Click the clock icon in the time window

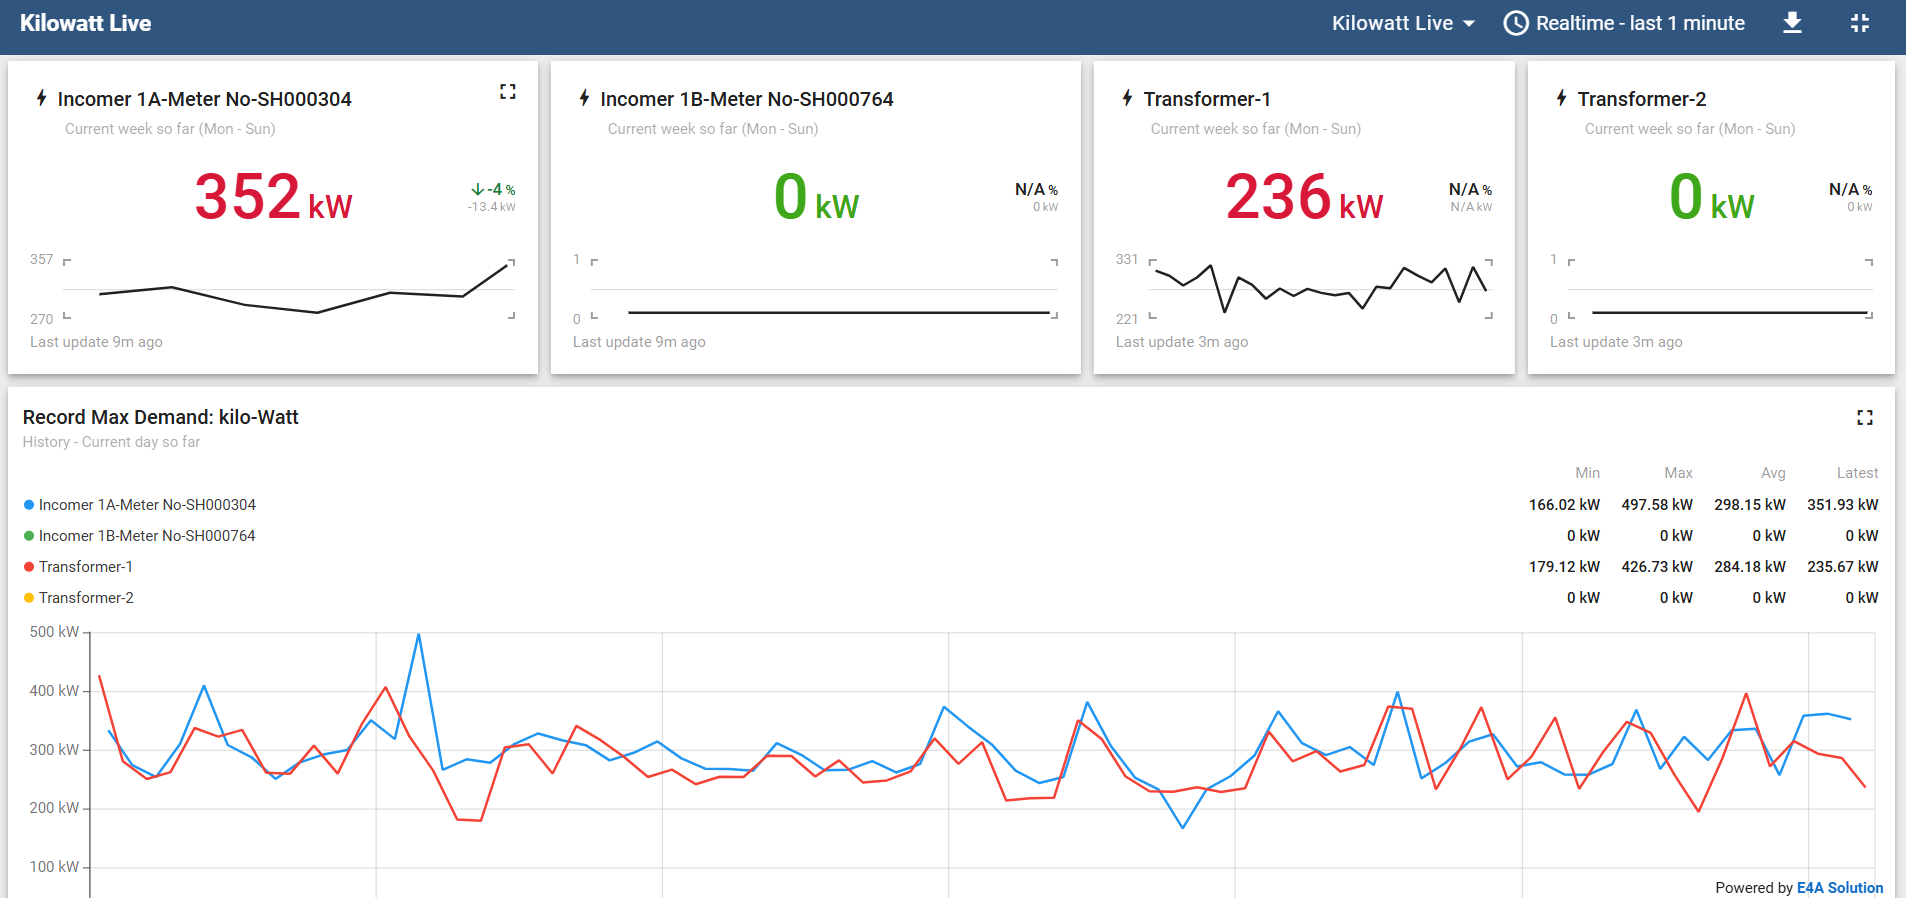1516,23
